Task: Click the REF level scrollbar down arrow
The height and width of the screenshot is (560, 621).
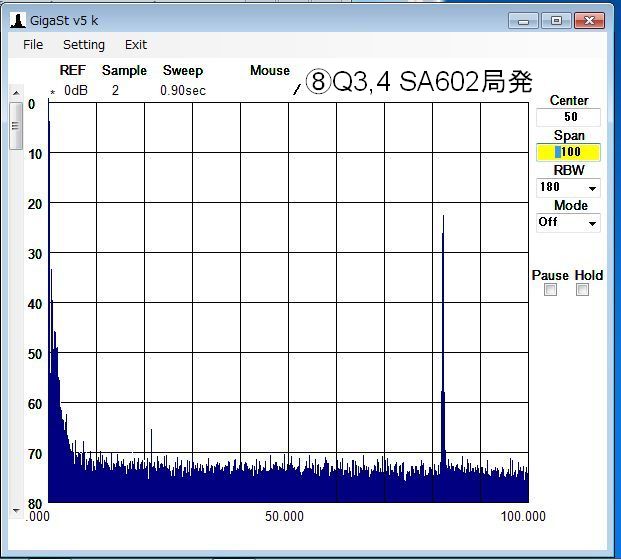Action: coord(16,510)
